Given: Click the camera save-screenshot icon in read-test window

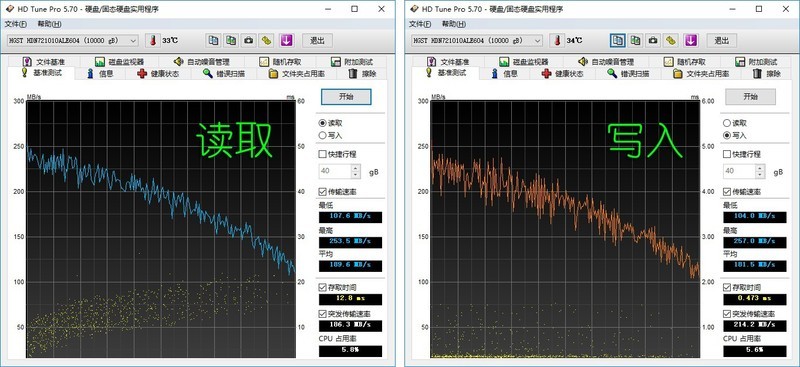Looking at the screenshot, I should (248, 40).
